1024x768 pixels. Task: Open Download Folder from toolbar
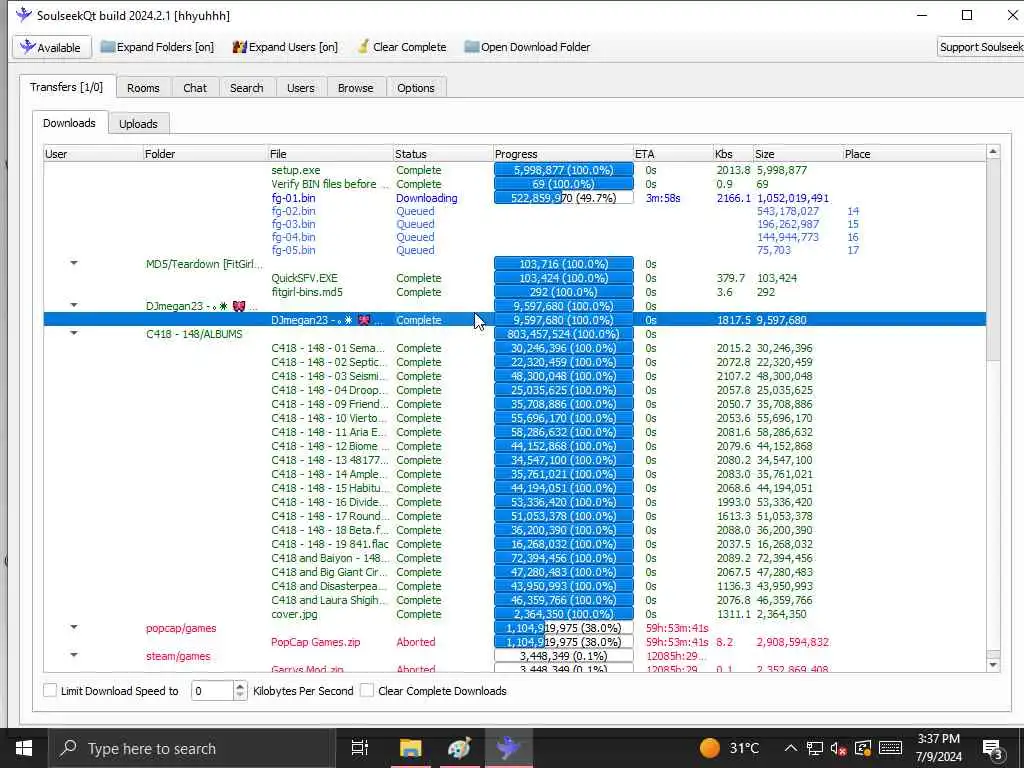click(527, 47)
